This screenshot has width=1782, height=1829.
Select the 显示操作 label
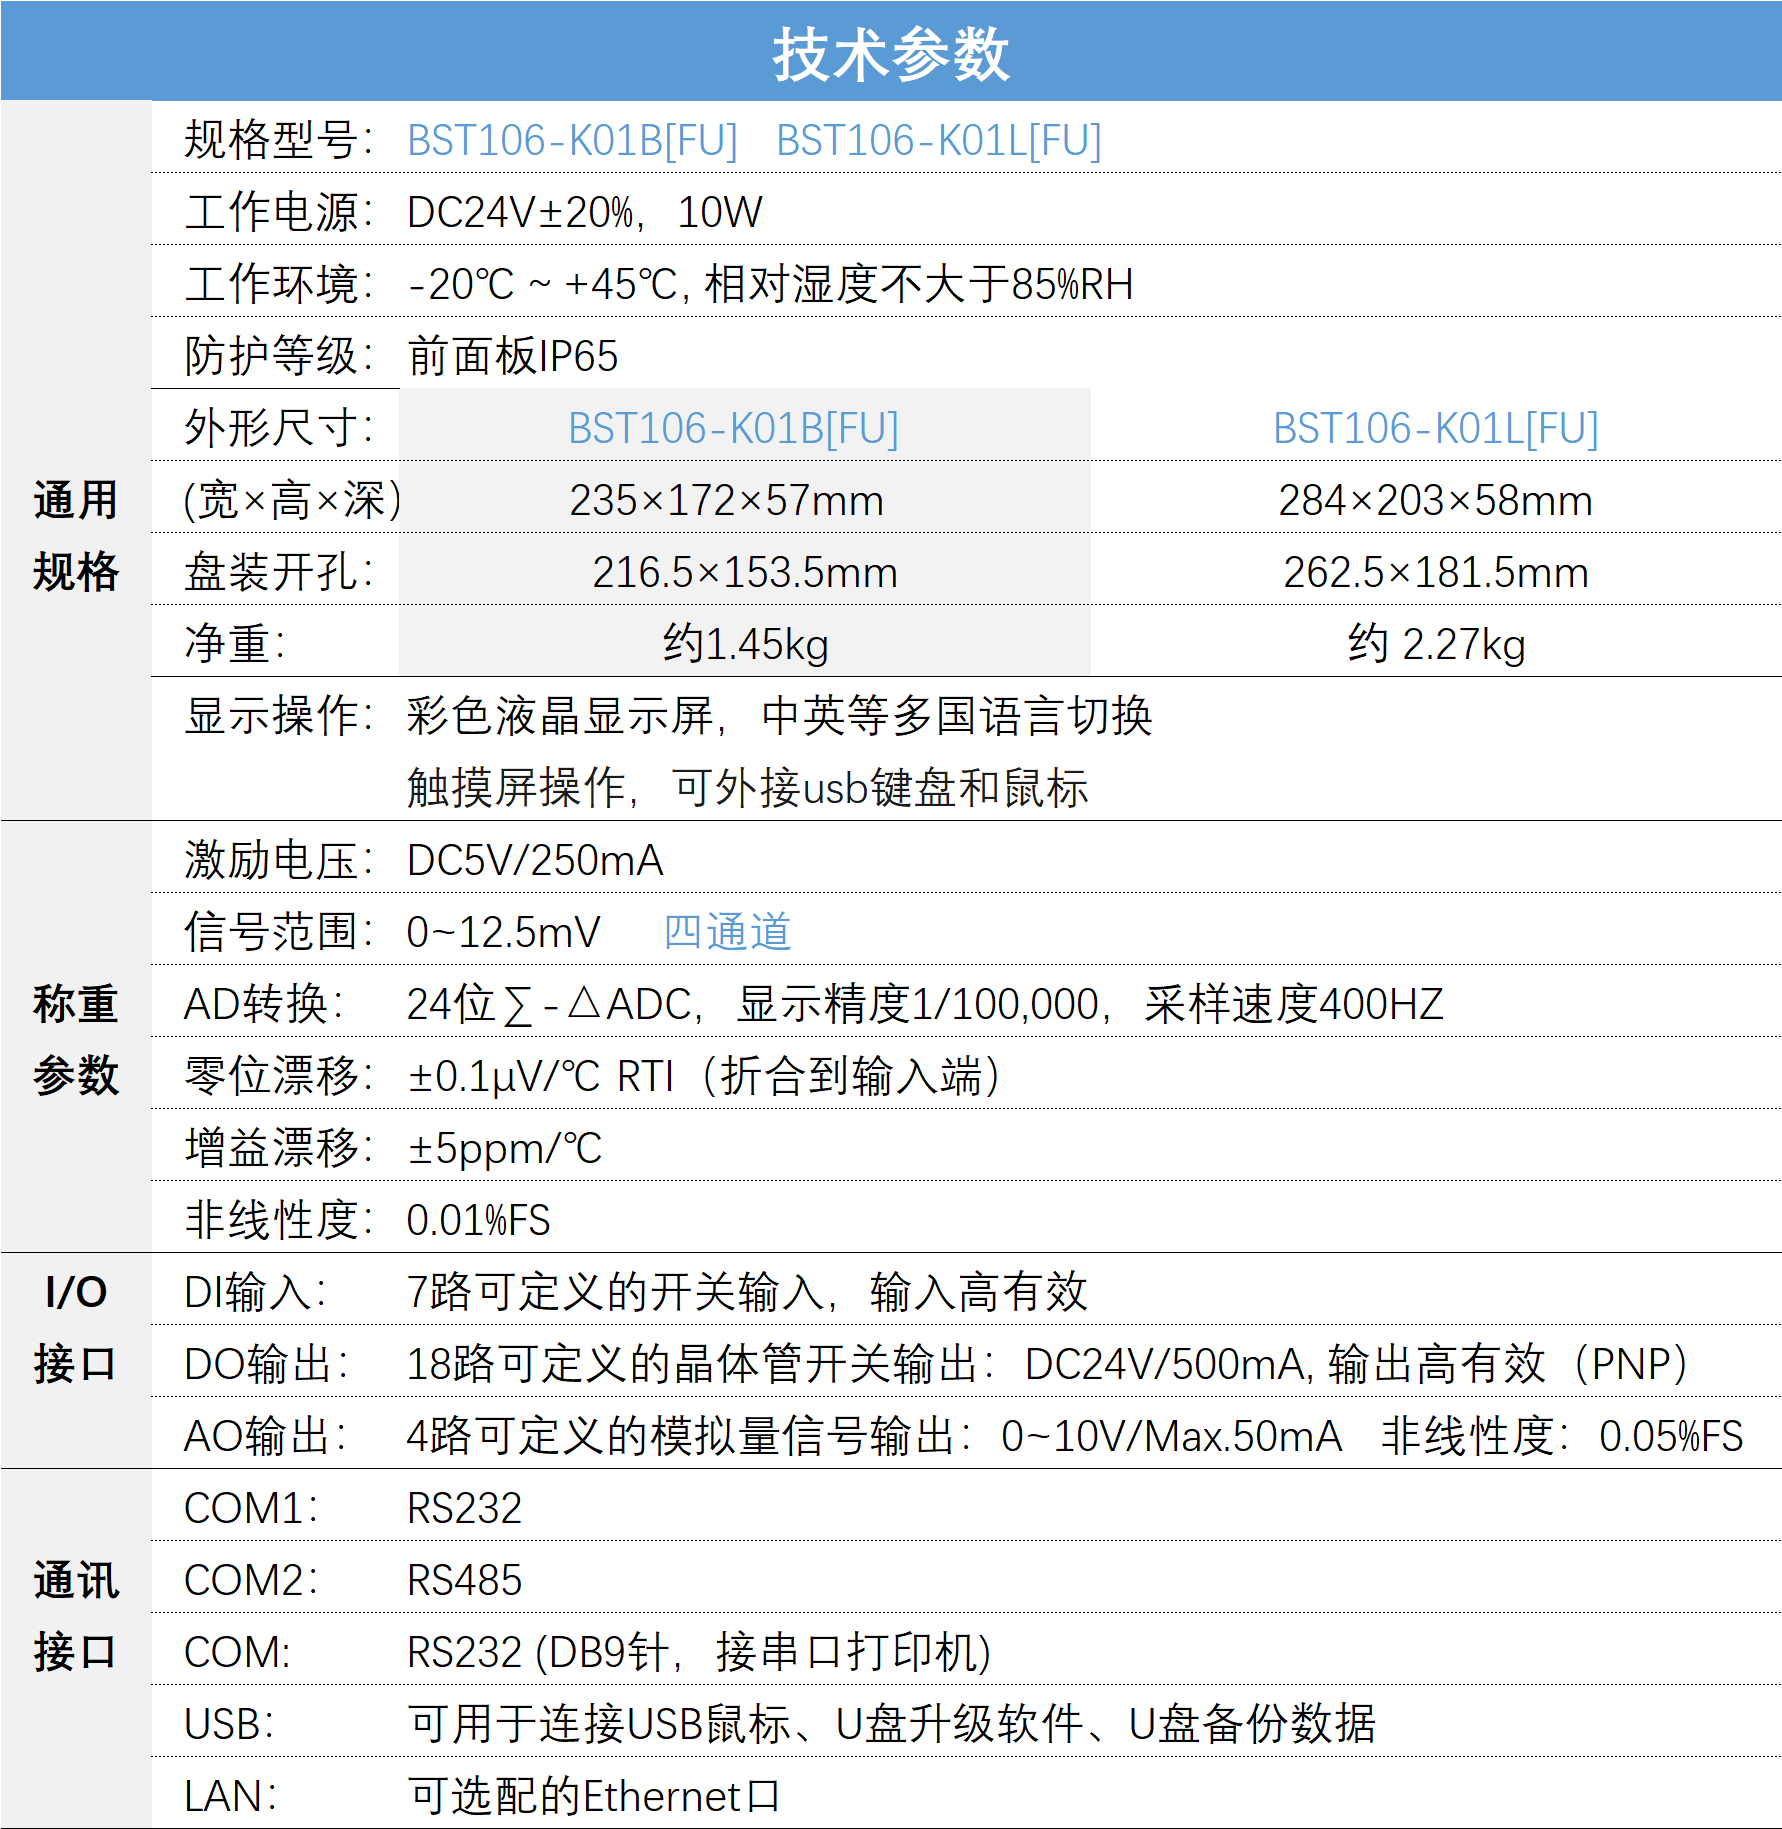278,716
